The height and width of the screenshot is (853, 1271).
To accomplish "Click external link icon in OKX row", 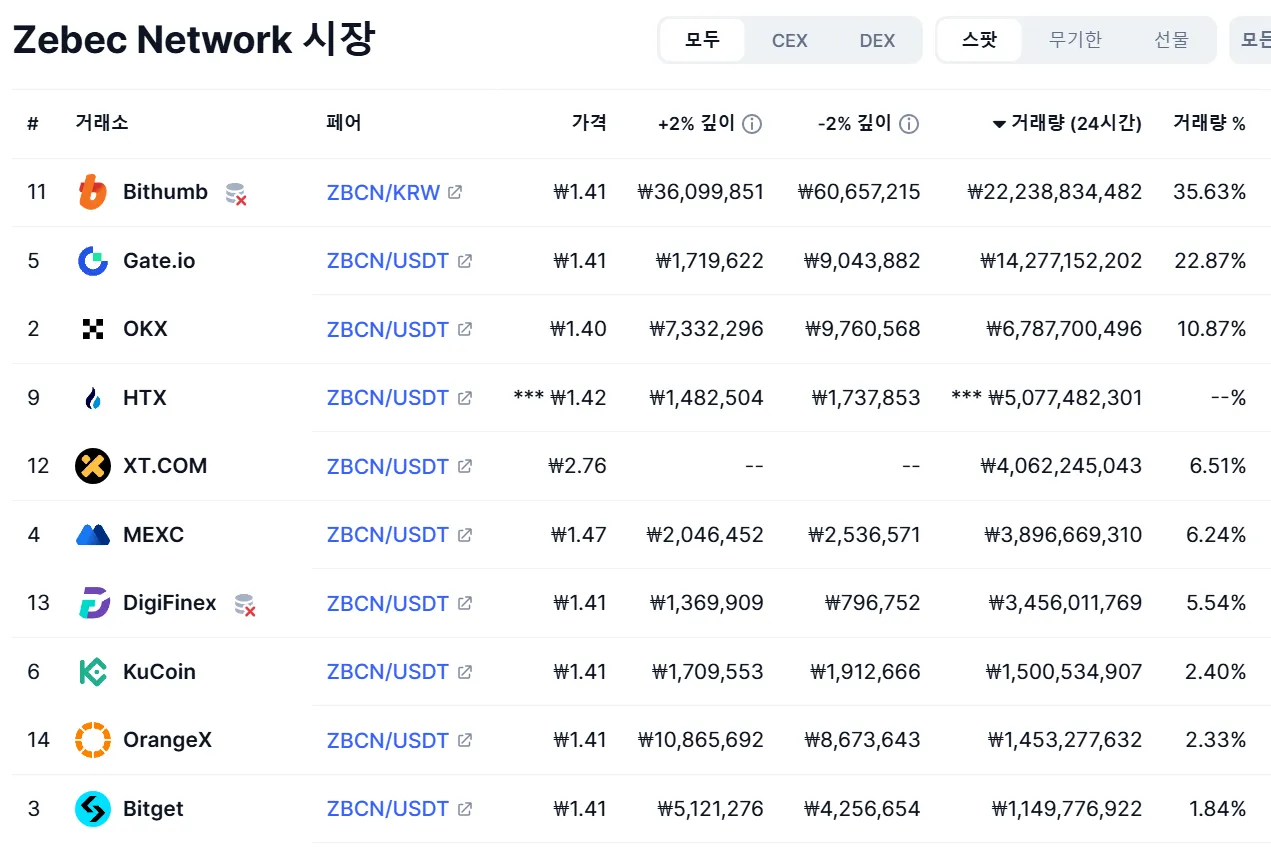I will click(x=464, y=329).
